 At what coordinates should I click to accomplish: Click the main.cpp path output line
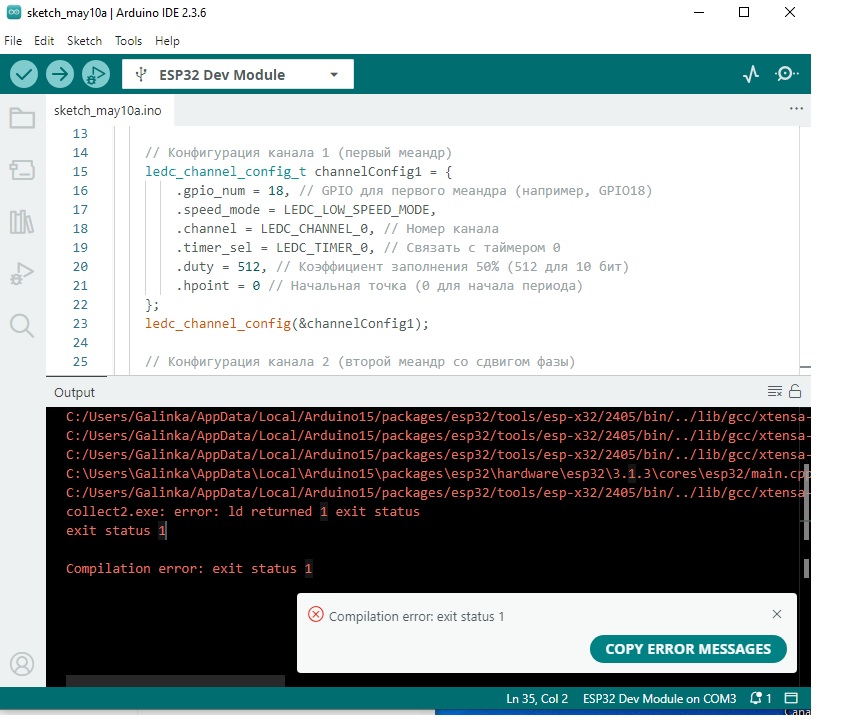[x=438, y=474]
